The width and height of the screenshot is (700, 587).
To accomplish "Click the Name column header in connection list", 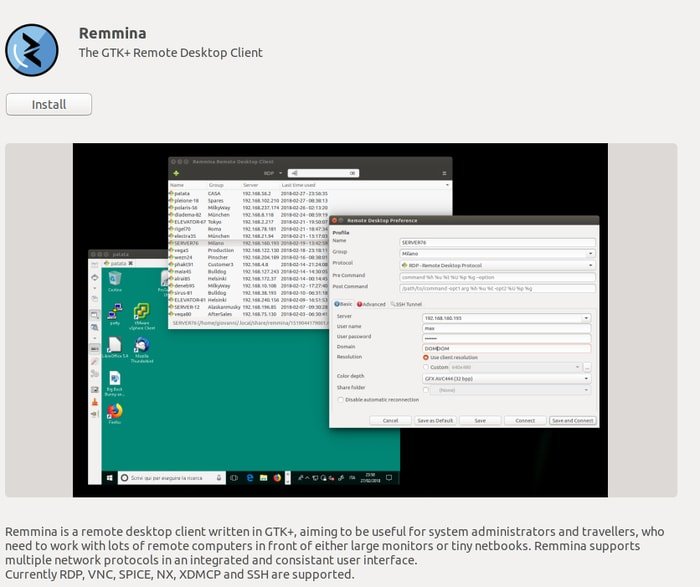I will click(x=177, y=185).
